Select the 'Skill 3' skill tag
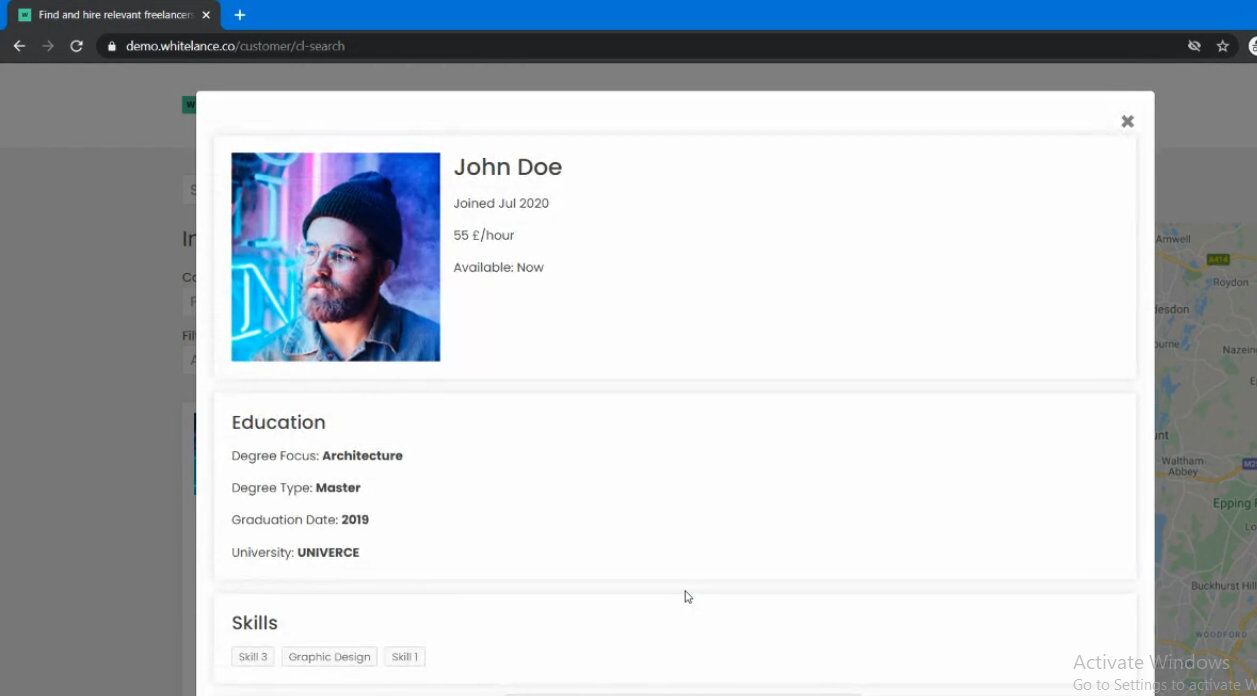Screen dimensions: 1257x696 pyautogui.click(x=253, y=657)
